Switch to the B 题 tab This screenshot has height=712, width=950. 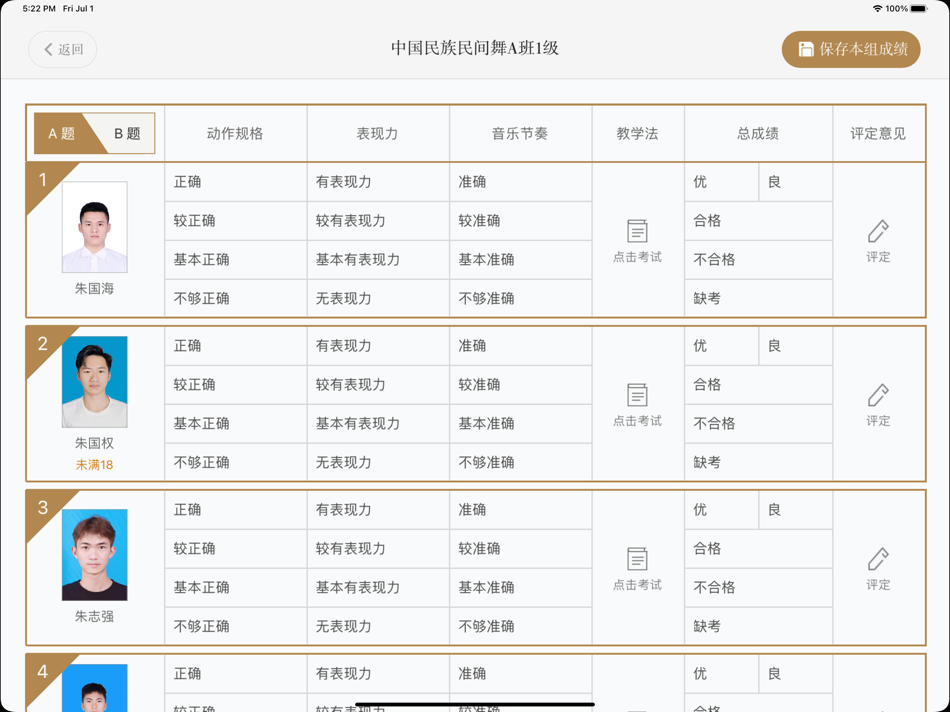[x=127, y=133]
